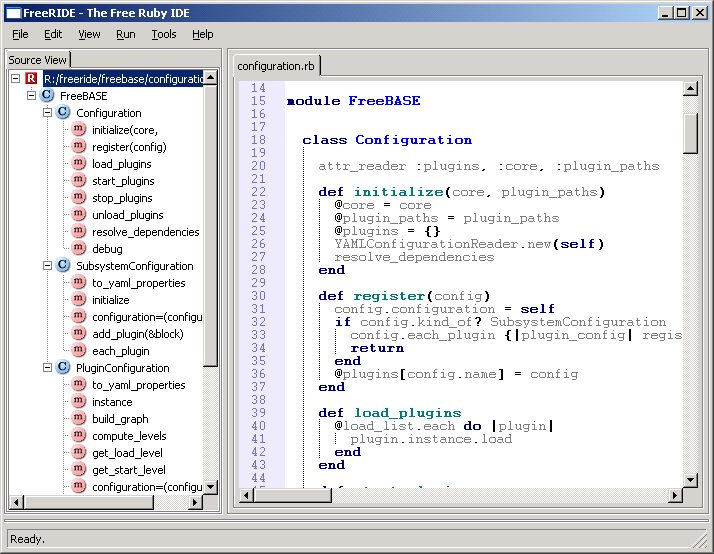Viewport: 714px width, 554px height.
Task: Select get_start_level in the source tree
Action: [x=128, y=470]
